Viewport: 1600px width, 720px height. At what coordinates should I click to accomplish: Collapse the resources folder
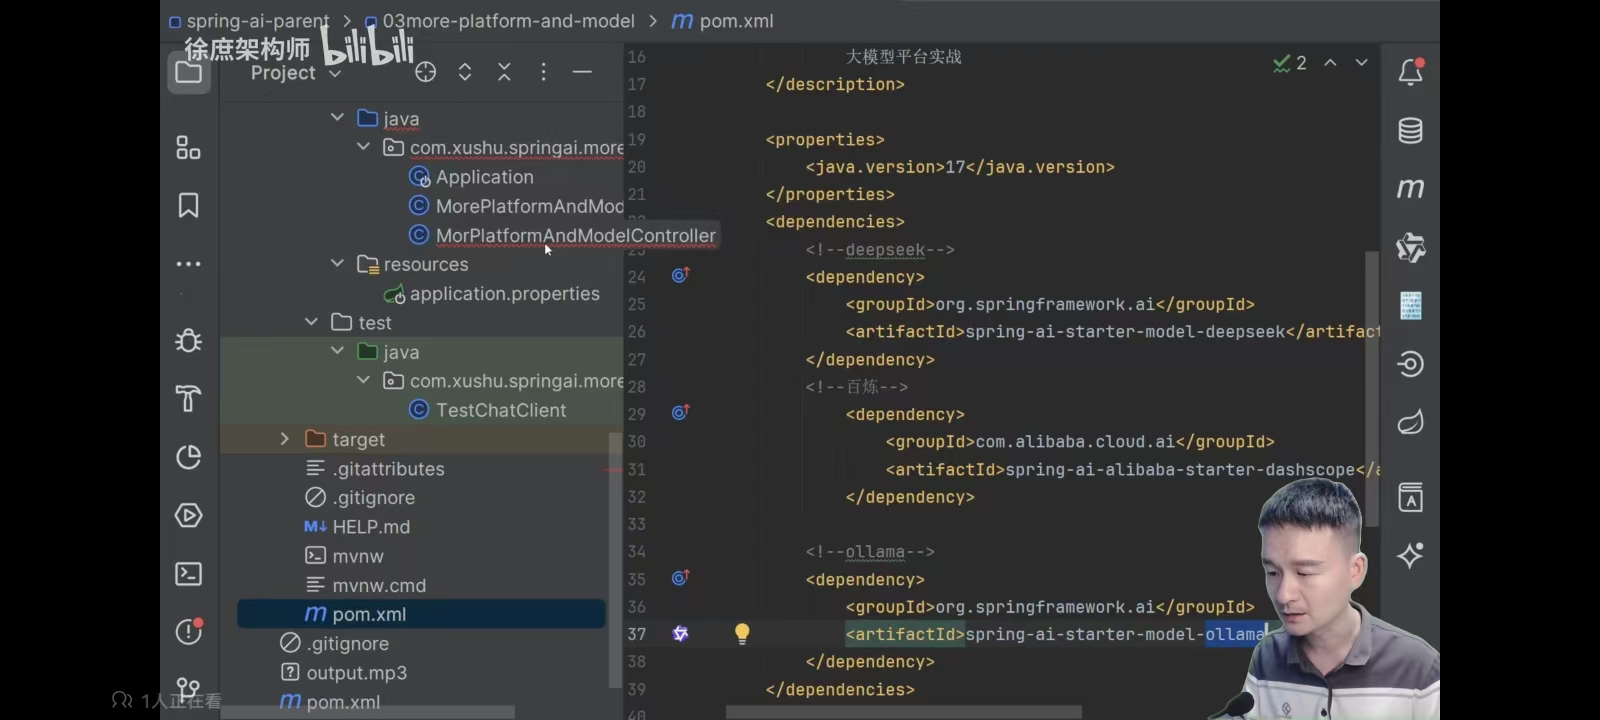coord(337,264)
